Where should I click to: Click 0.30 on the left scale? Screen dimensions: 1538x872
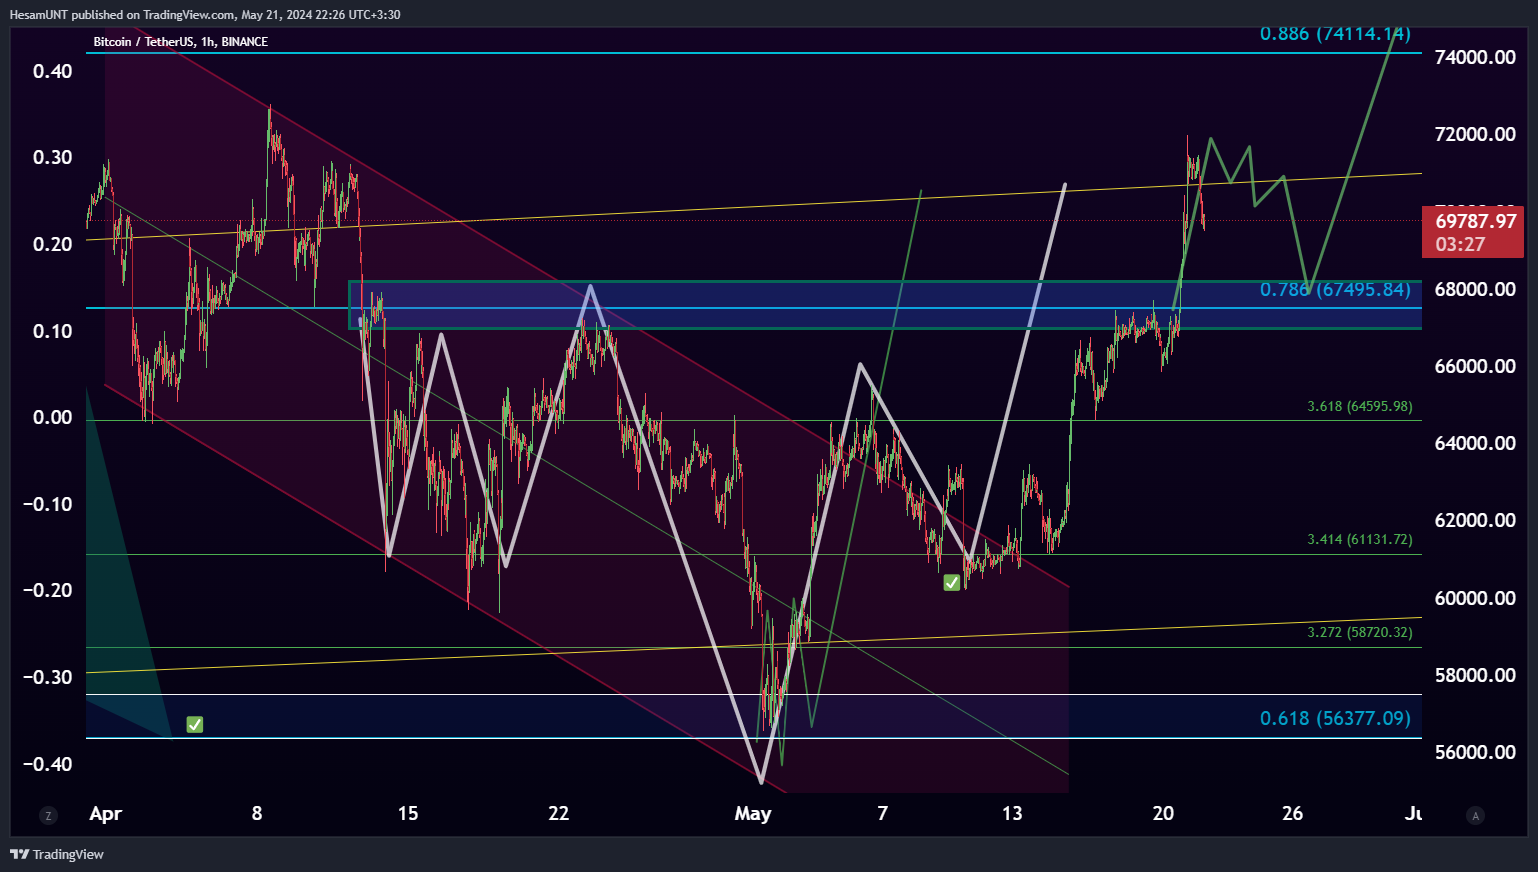tap(52, 157)
